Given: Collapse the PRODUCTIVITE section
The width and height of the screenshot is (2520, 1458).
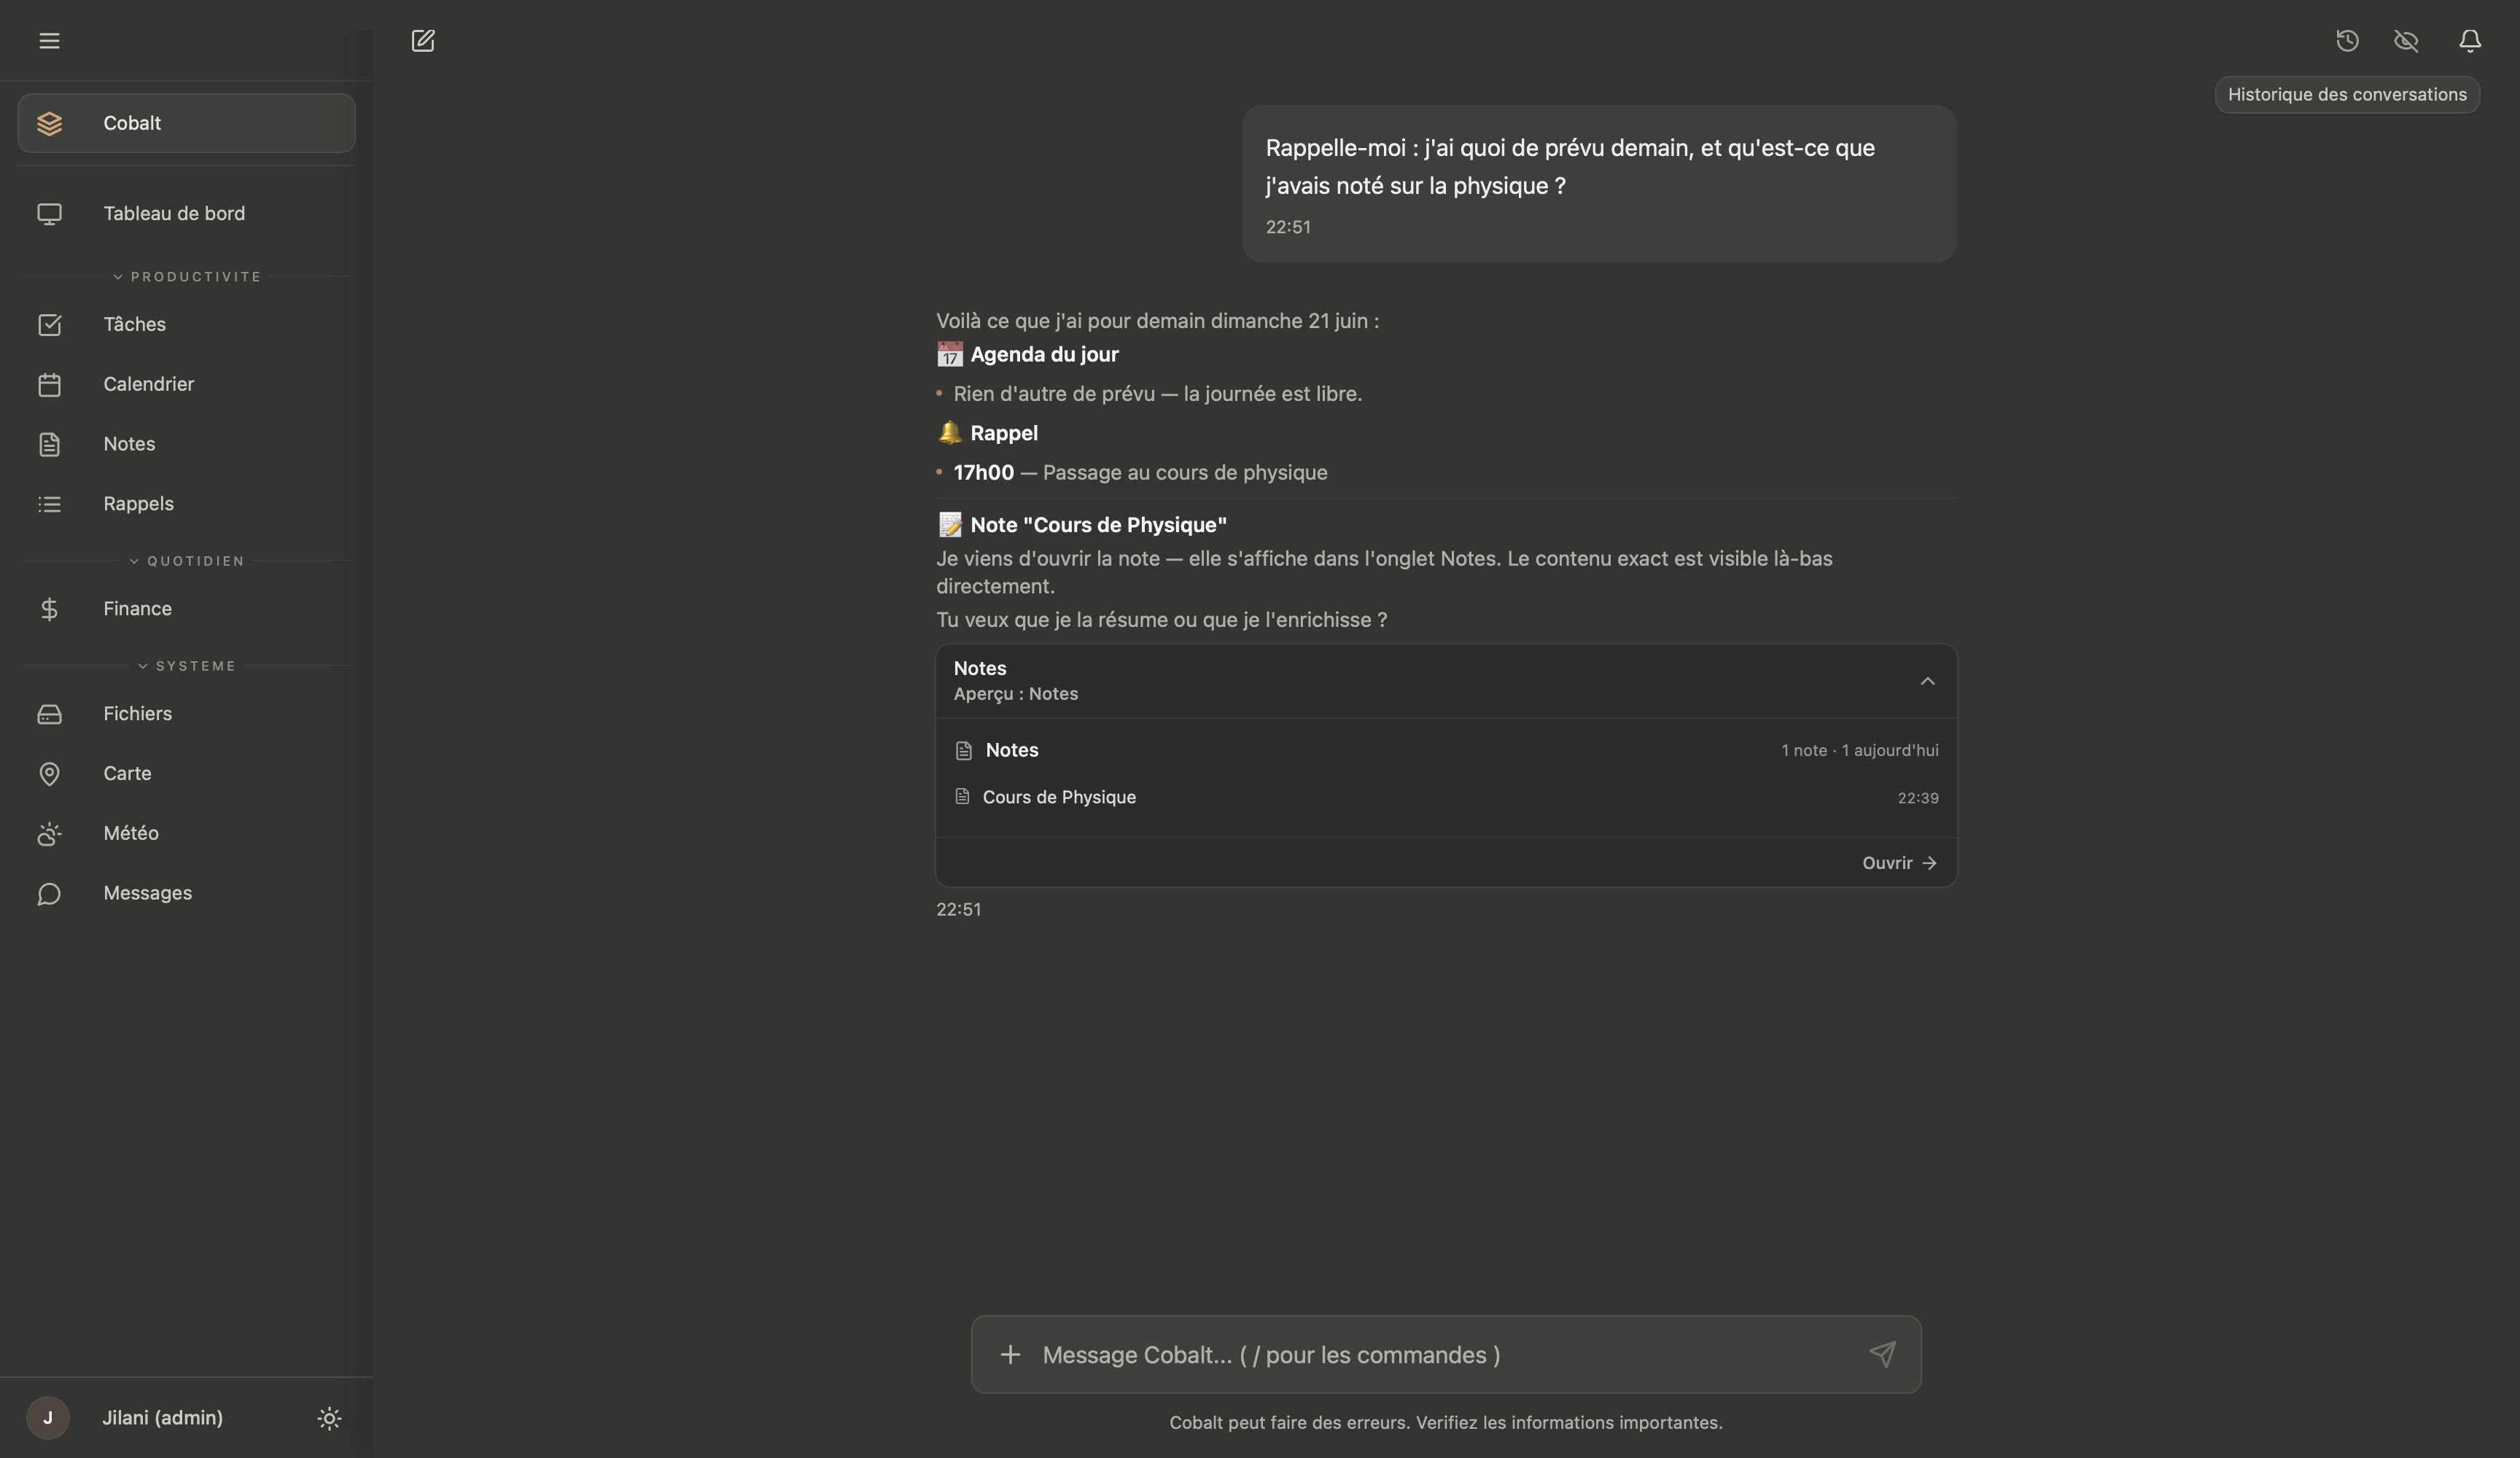Looking at the screenshot, I should (187, 277).
